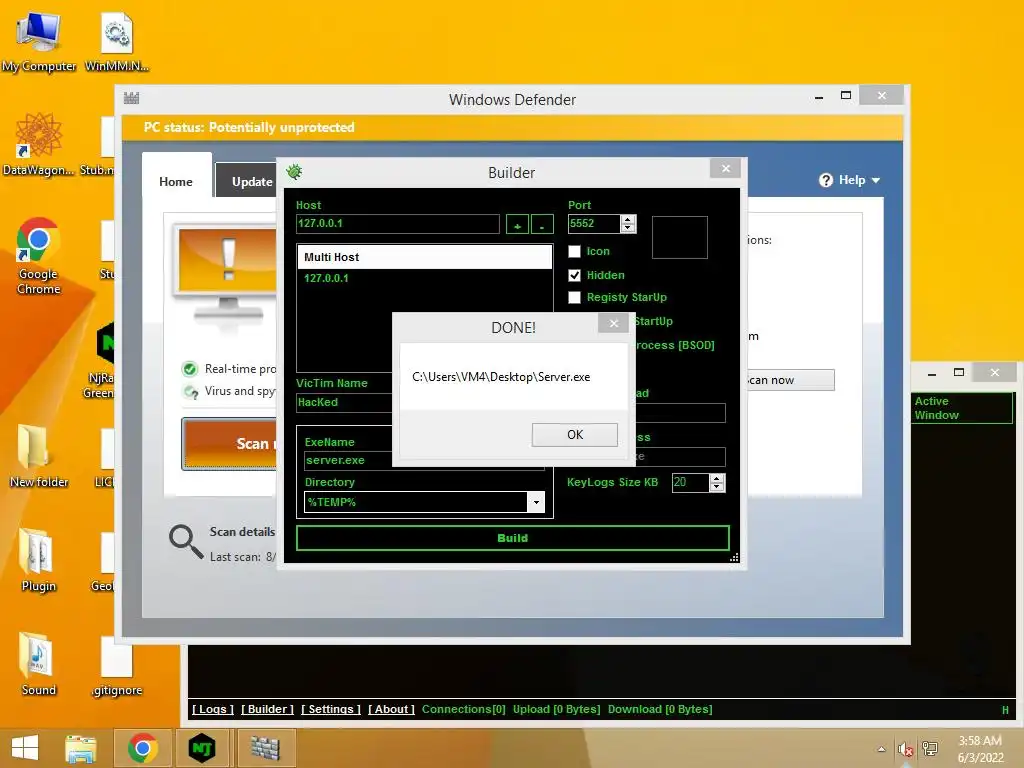Click the Windows Defender castle title icon
This screenshot has width=1024, height=768.
tap(131, 99)
